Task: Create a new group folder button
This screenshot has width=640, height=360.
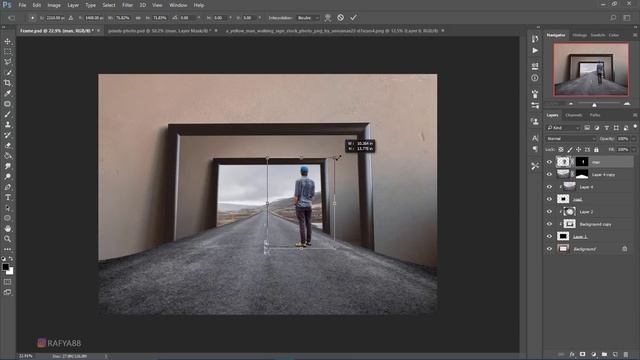Action: click(x=604, y=354)
